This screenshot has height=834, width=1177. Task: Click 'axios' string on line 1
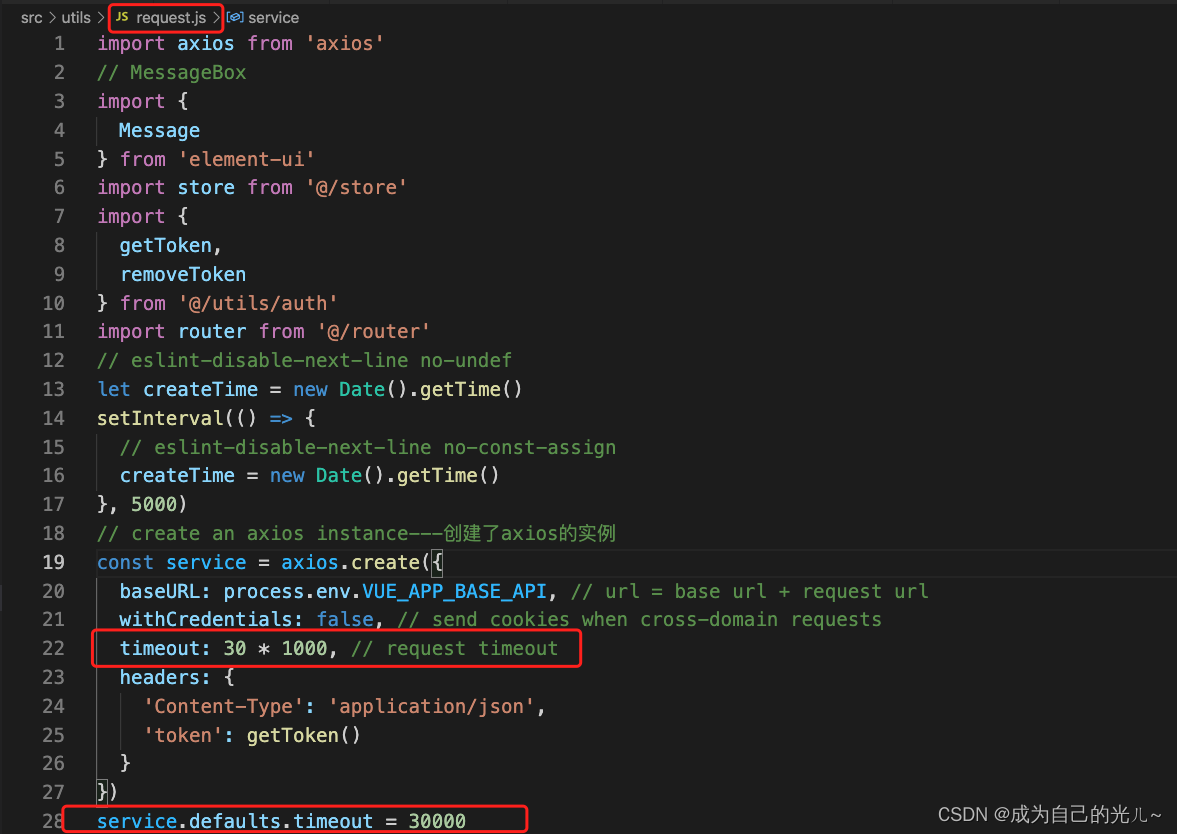pos(345,44)
